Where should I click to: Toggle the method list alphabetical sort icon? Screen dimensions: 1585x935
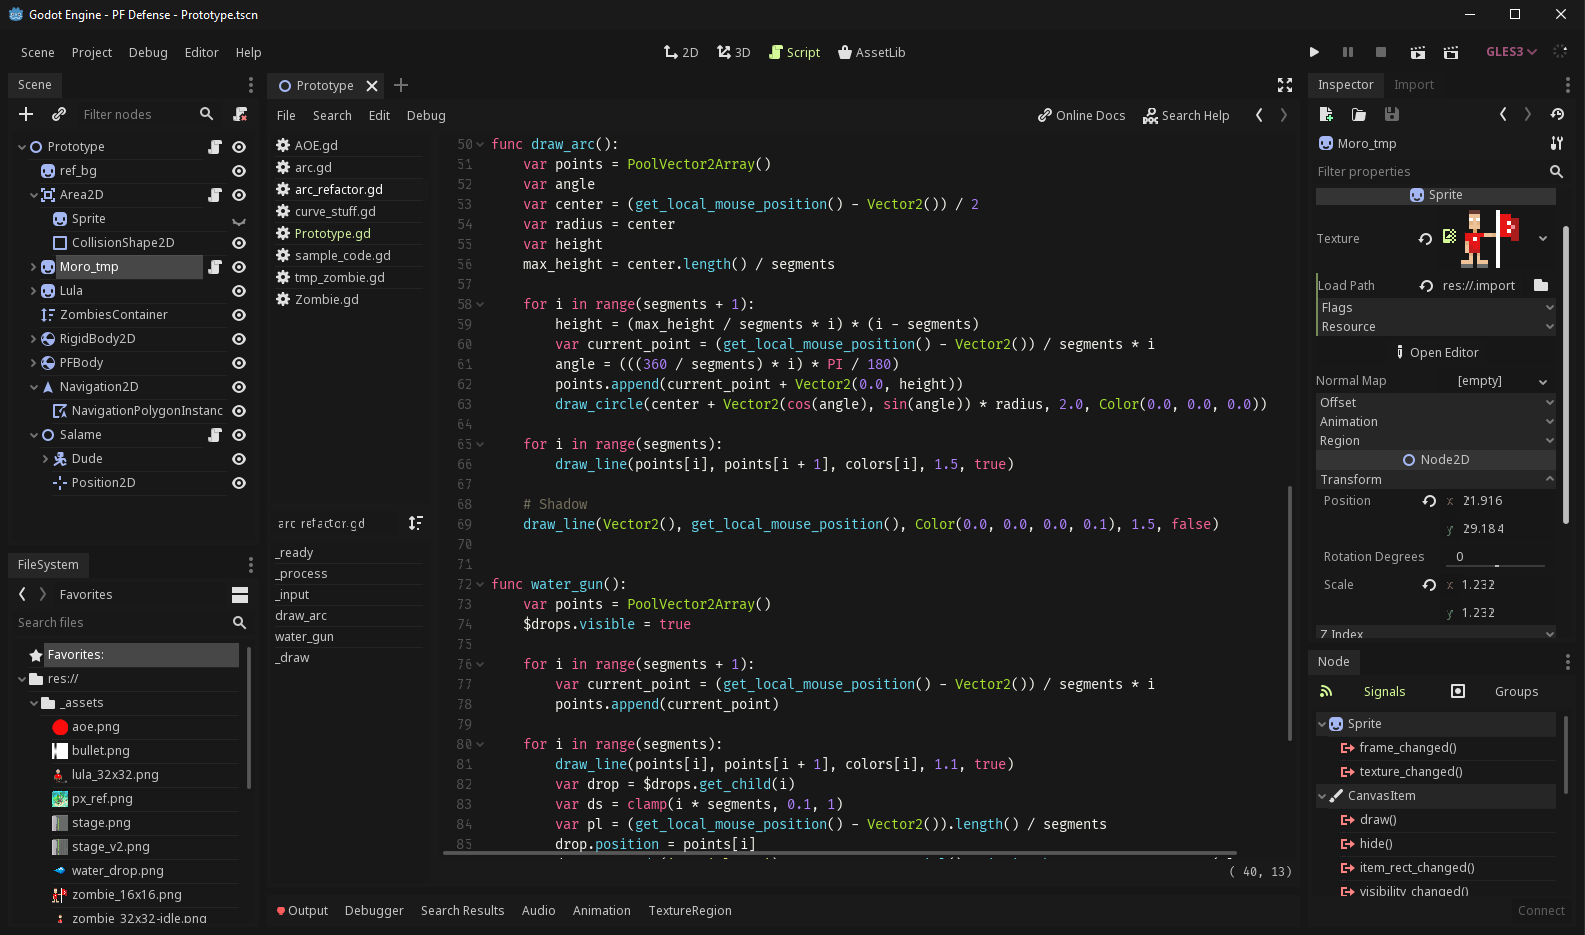[x=416, y=523]
